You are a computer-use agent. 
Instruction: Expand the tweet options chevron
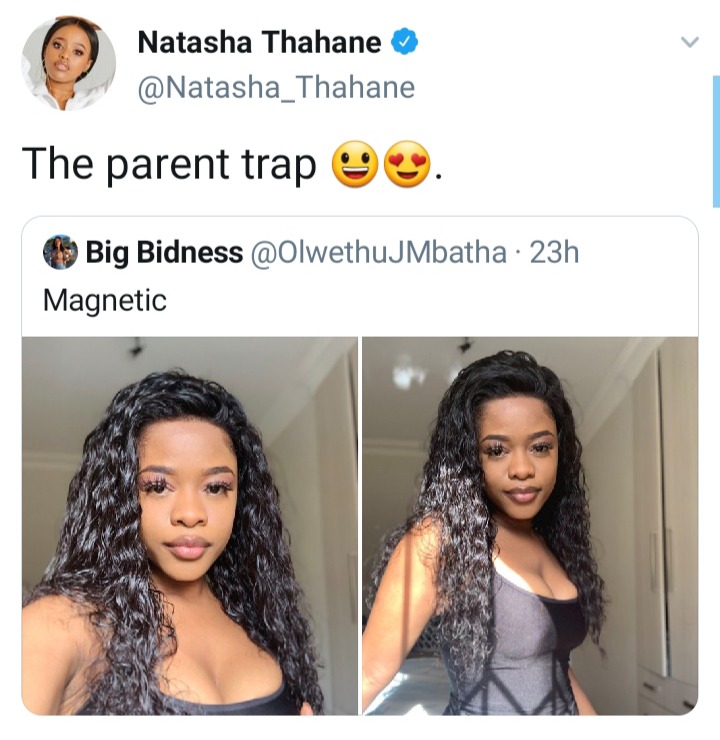pos(690,42)
